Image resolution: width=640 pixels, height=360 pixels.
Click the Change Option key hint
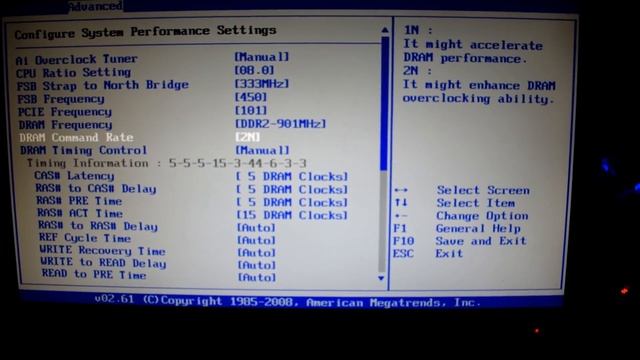[482, 216]
